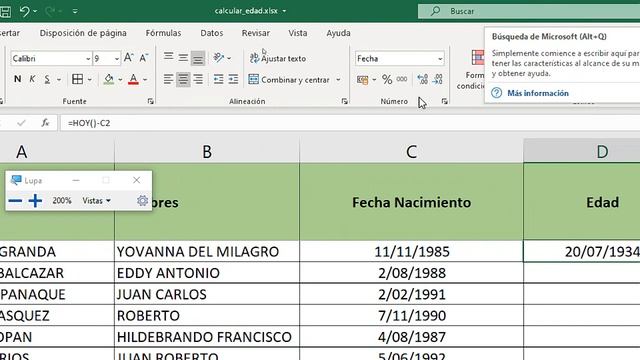Open Fuente dialog launcher
The width and height of the screenshot is (640, 360).
[151, 101]
